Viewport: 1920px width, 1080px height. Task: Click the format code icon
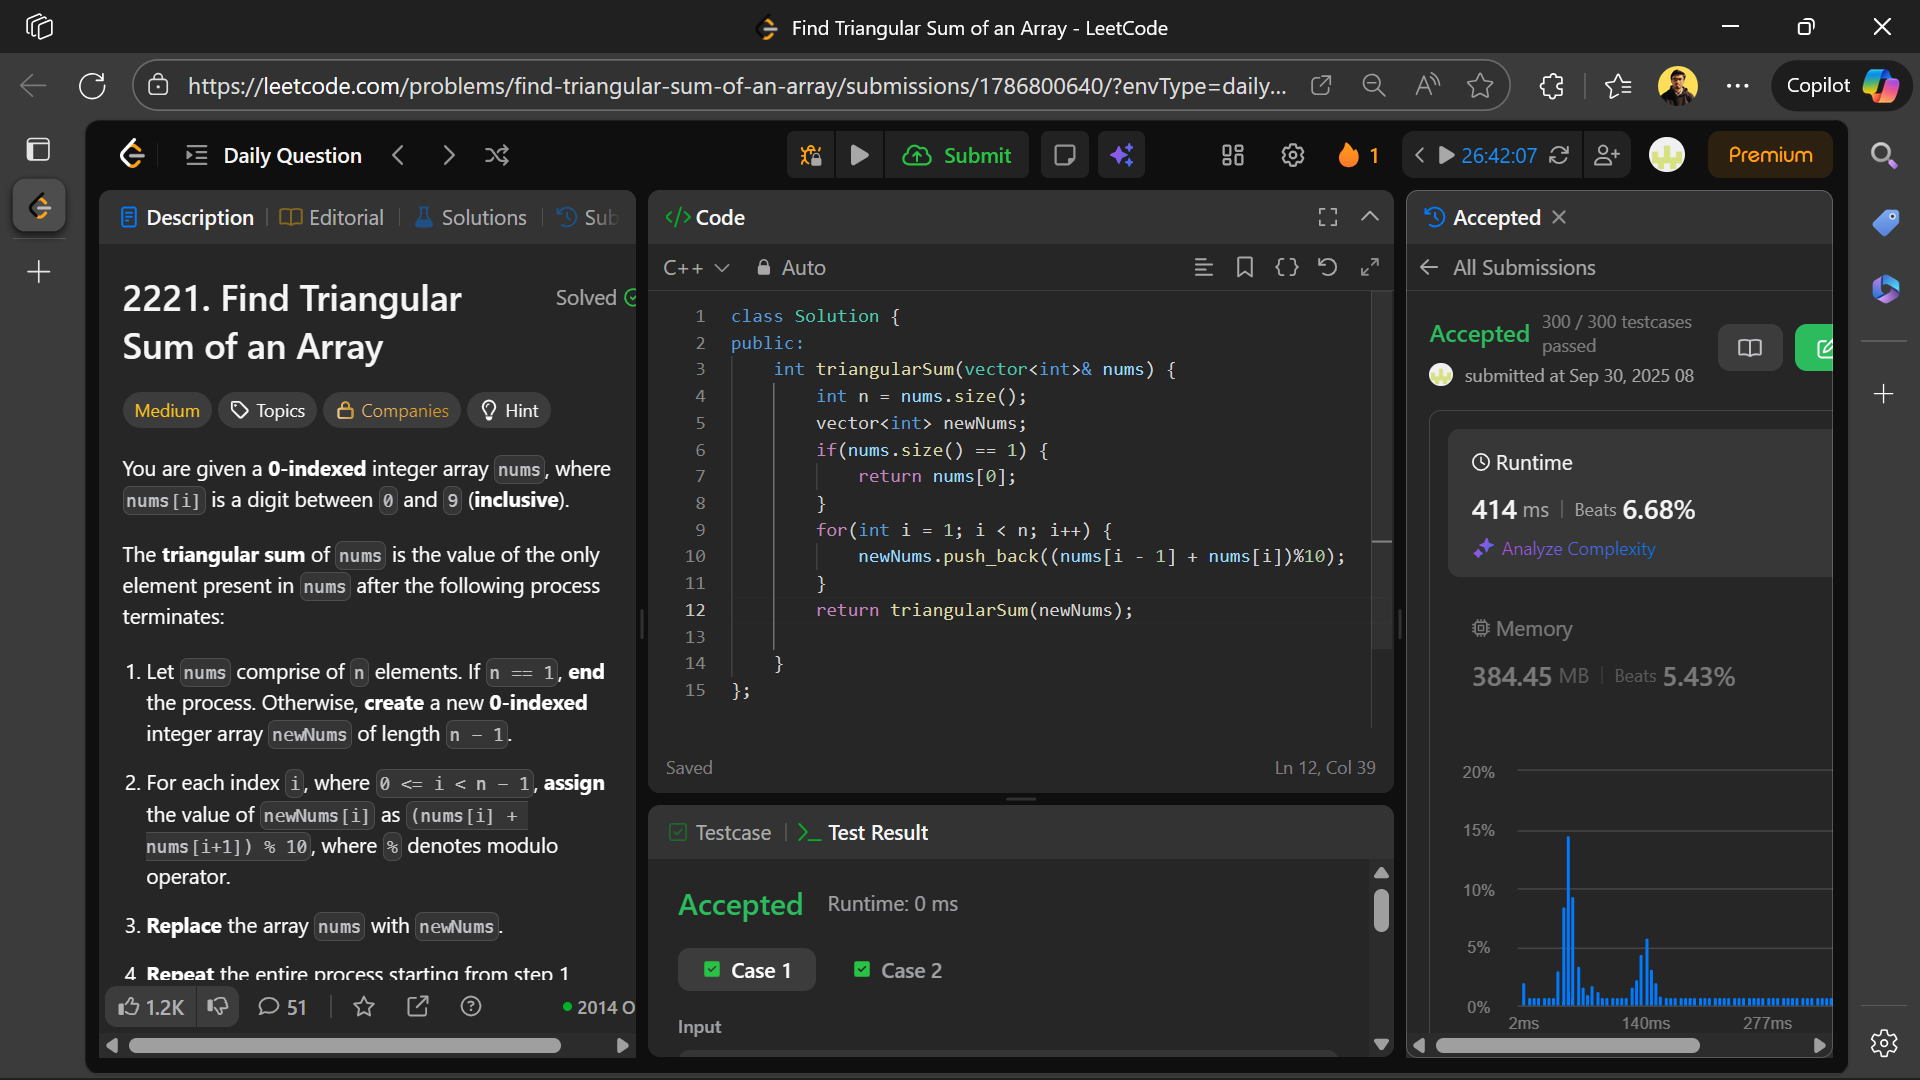coord(1203,267)
